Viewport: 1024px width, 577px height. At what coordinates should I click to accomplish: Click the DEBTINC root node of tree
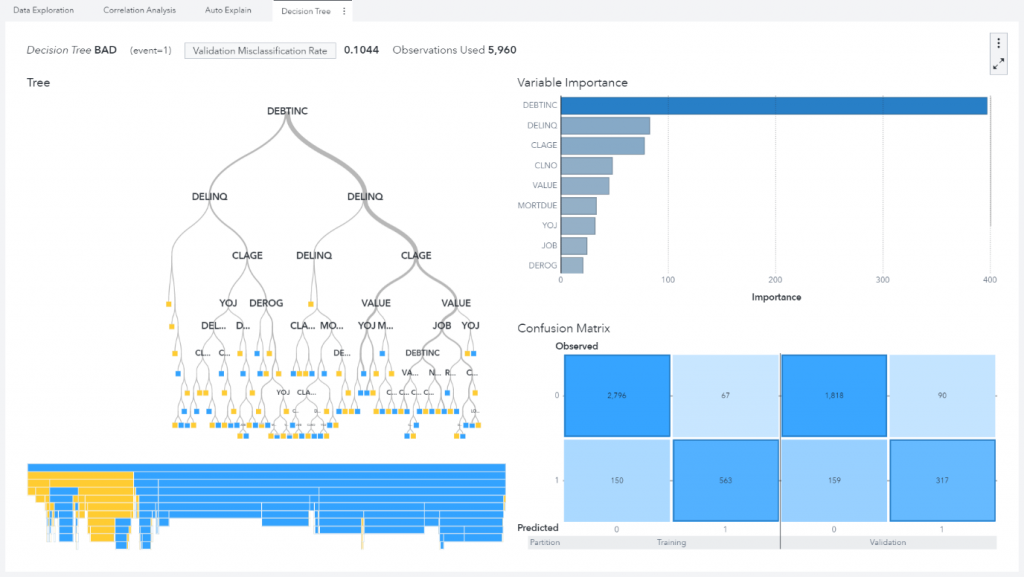tap(288, 111)
